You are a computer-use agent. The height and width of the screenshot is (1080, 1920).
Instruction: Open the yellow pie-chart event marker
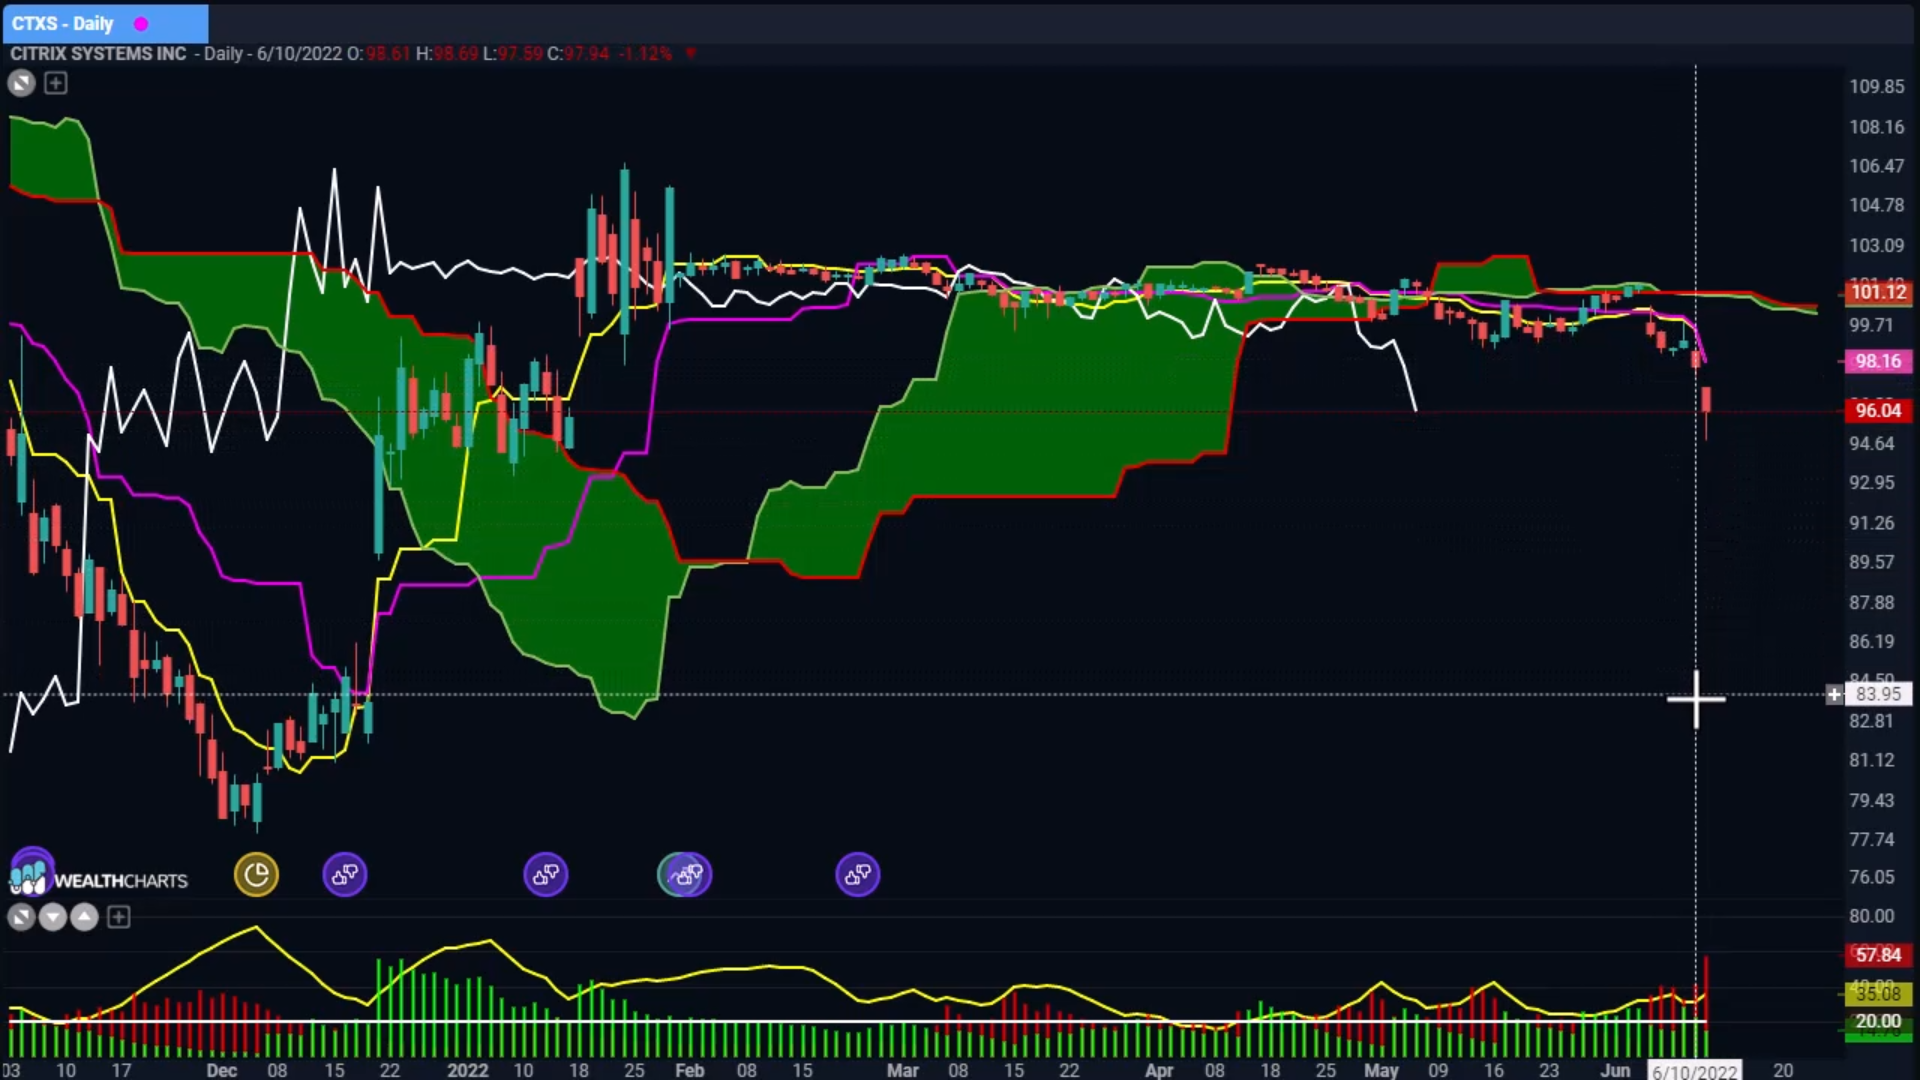(256, 875)
